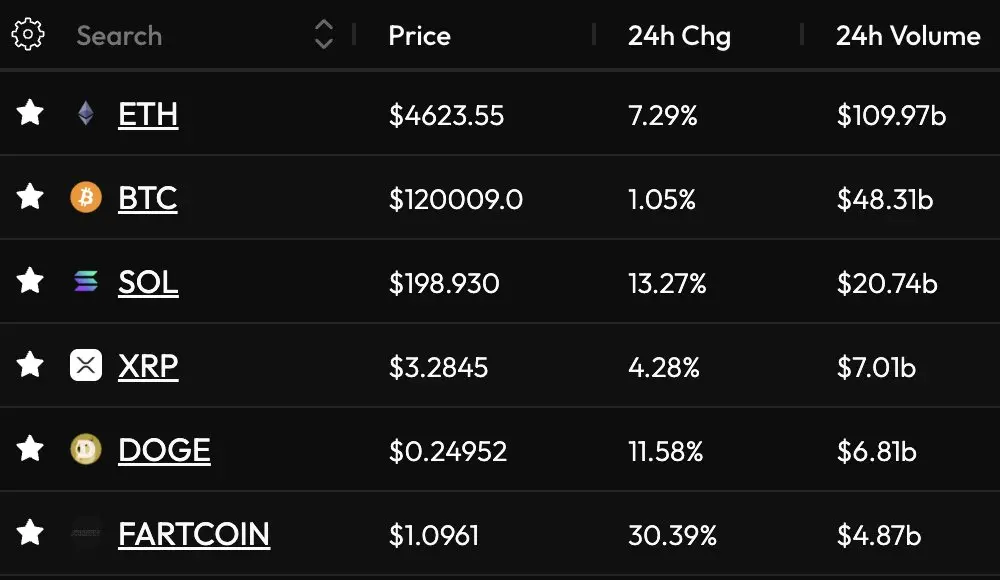Unfavorite BTC with its star
The width and height of the screenshot is (1000, 580).
pyautogui.click(x=30, y=197)
